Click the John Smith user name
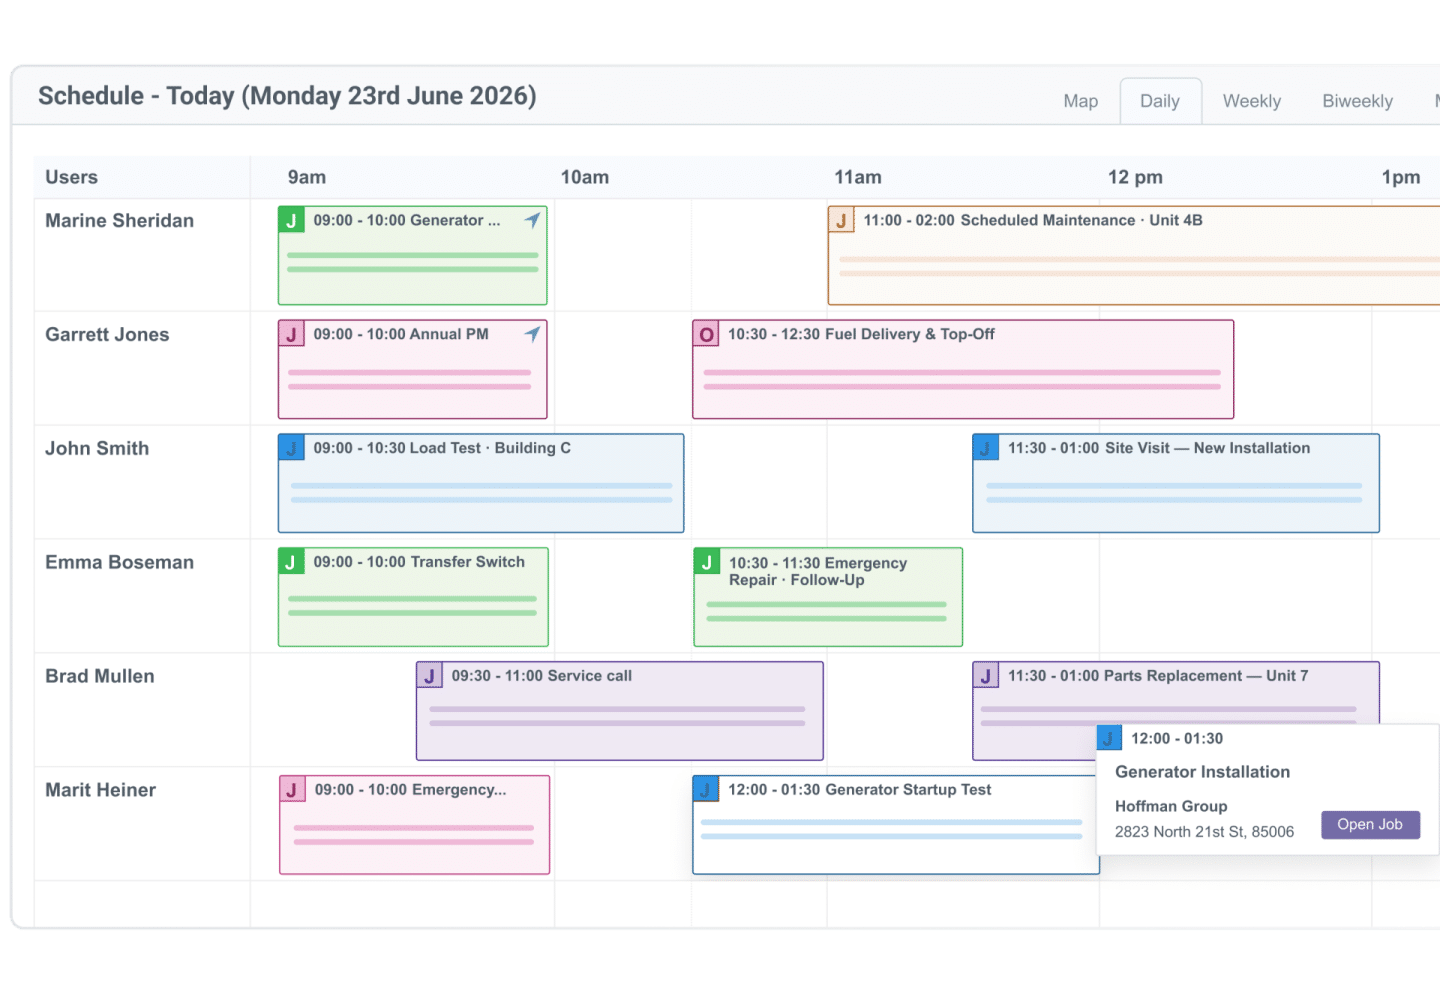The width and height of the screenshot is (1440, 994). click(x=97, y=449)
